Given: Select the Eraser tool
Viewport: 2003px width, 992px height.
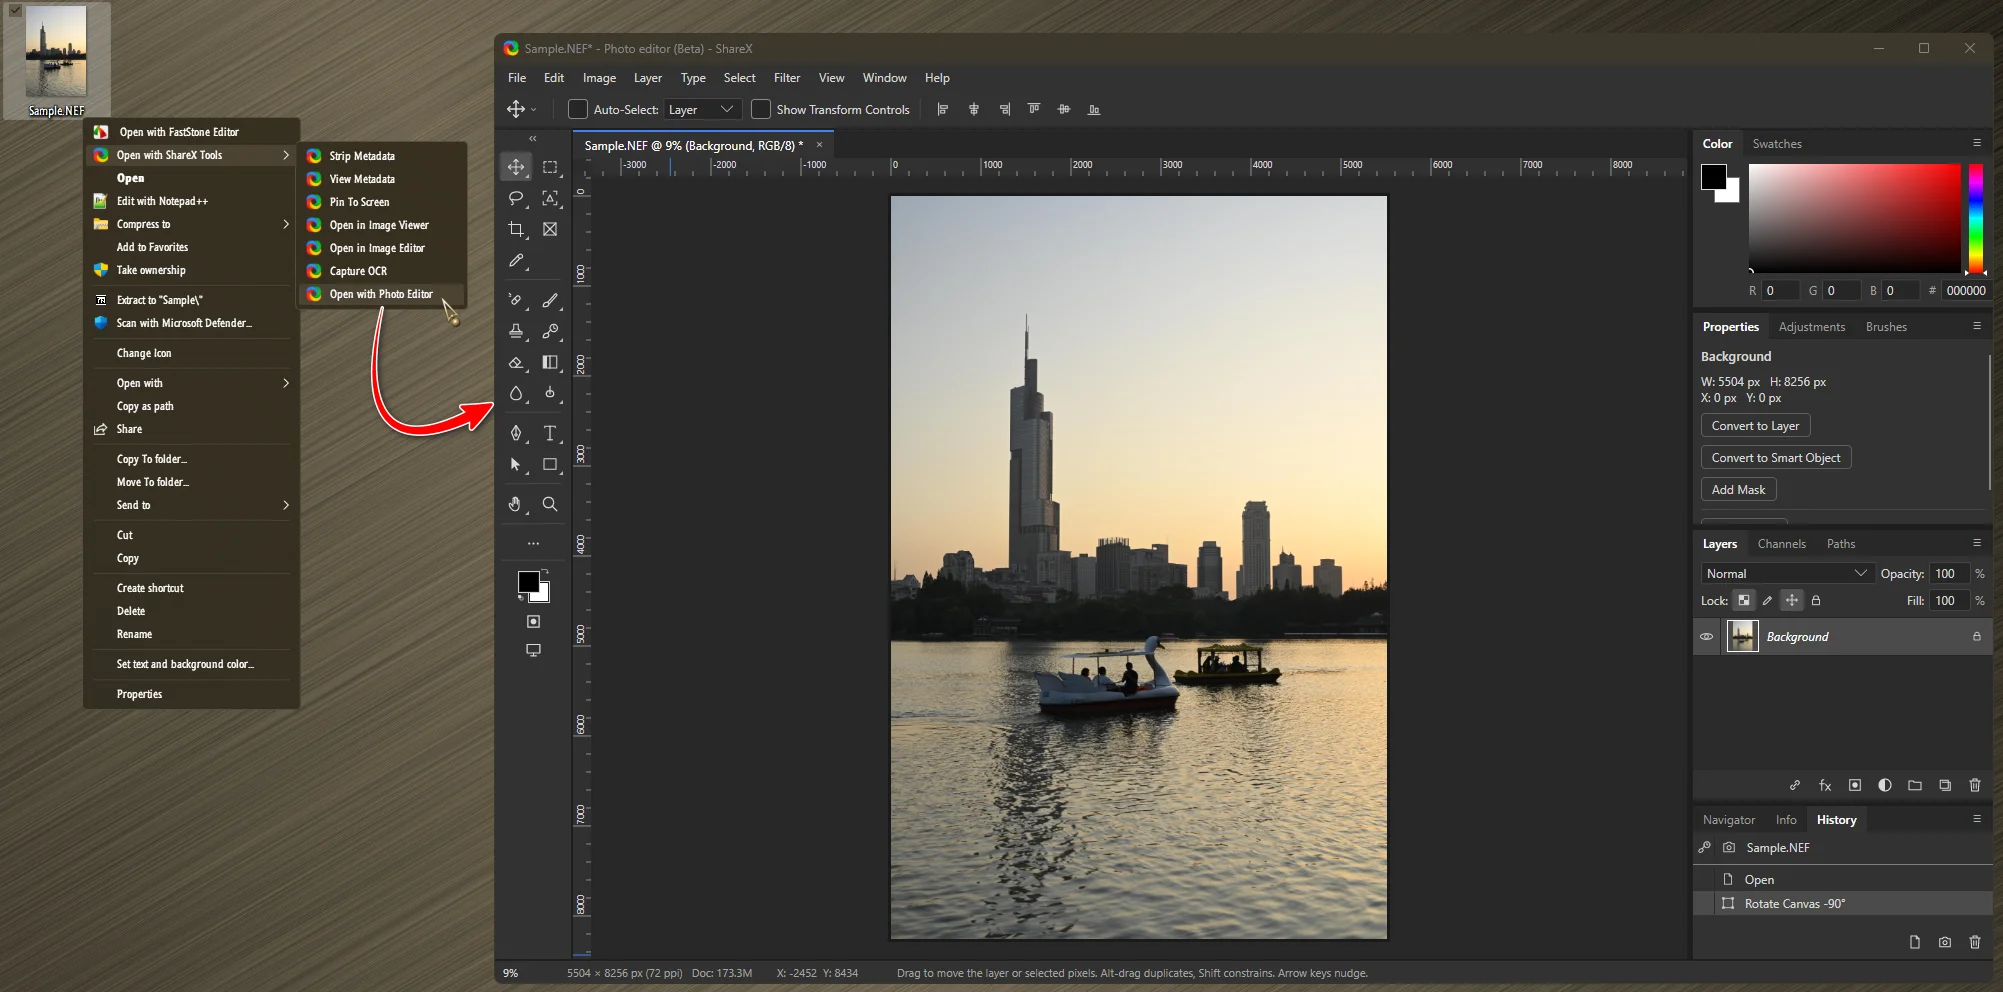Looking at the screenshot, I should click(516, 362).
